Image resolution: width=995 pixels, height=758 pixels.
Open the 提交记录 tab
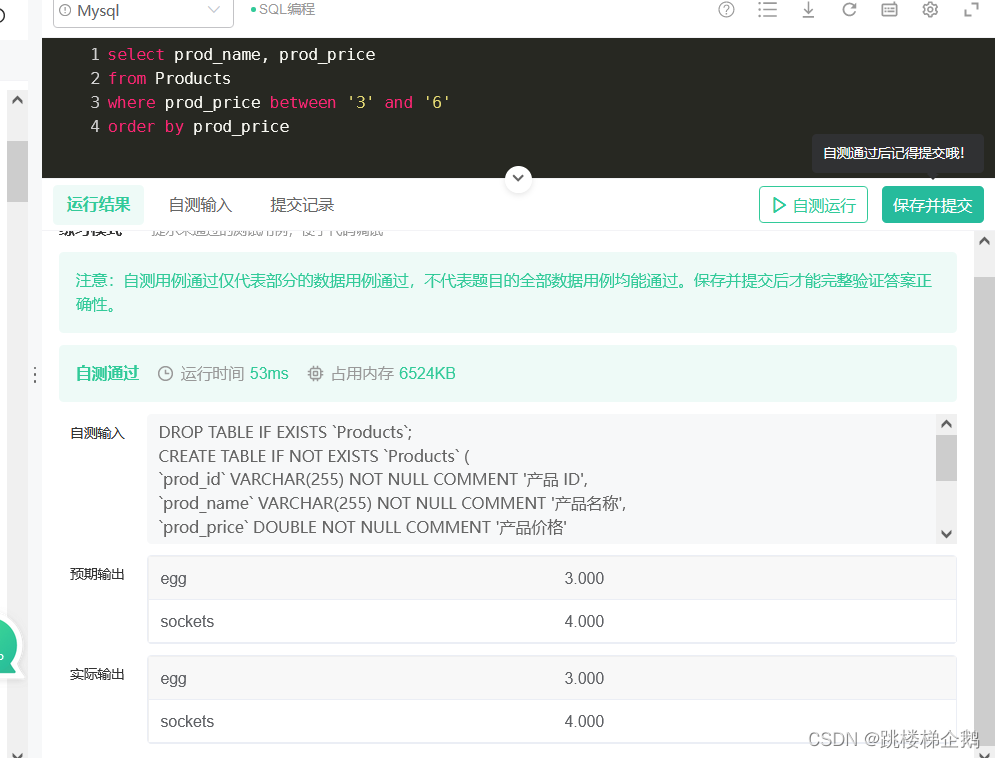click(x=301, y=204)
